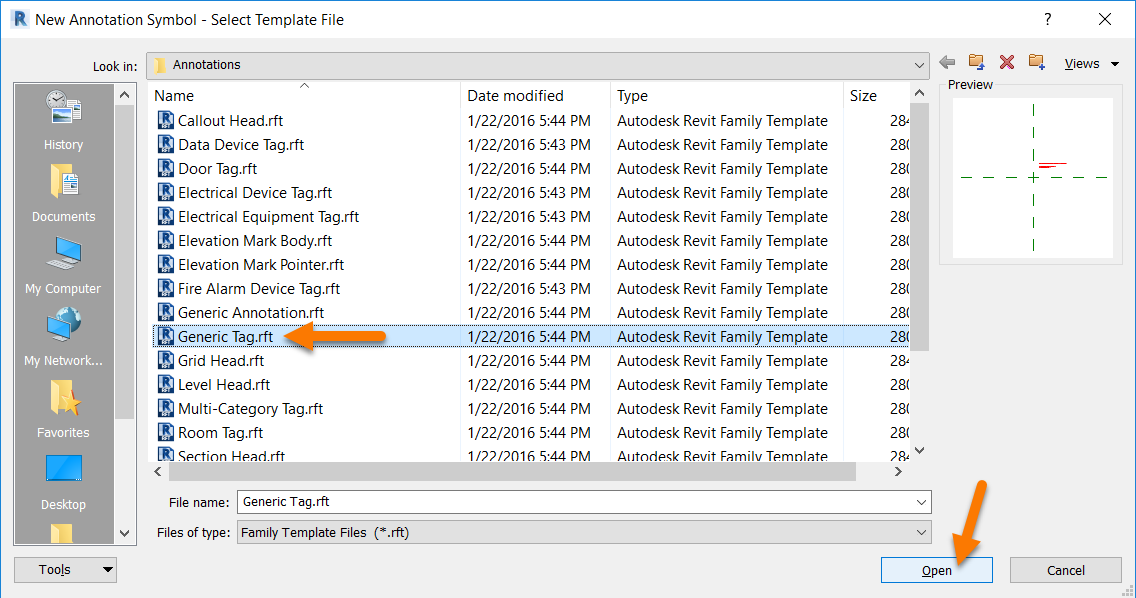Click the red Delete icon
Image resolution: width=1136 pixels, height=598 pixels.
pos(1007,63)
